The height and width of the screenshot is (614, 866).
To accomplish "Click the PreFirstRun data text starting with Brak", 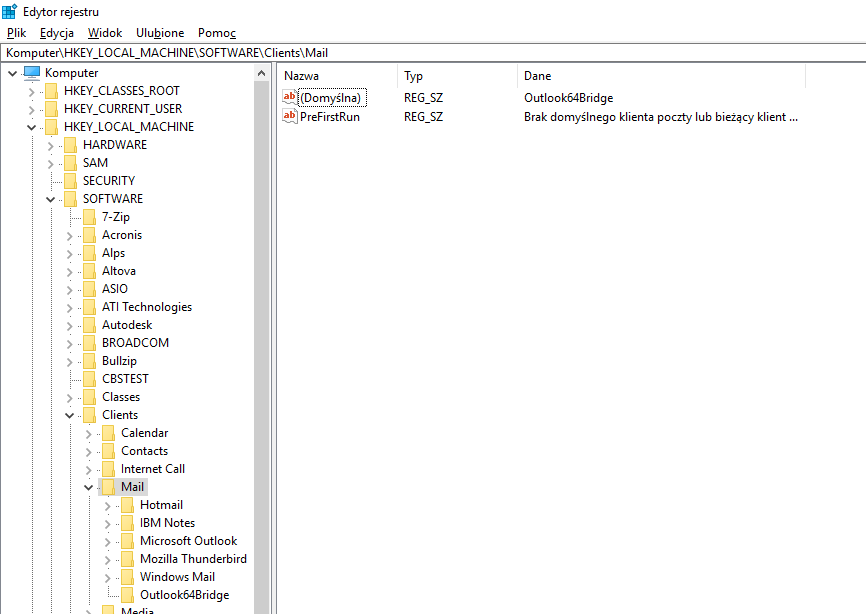I will [x=661, y=117].
